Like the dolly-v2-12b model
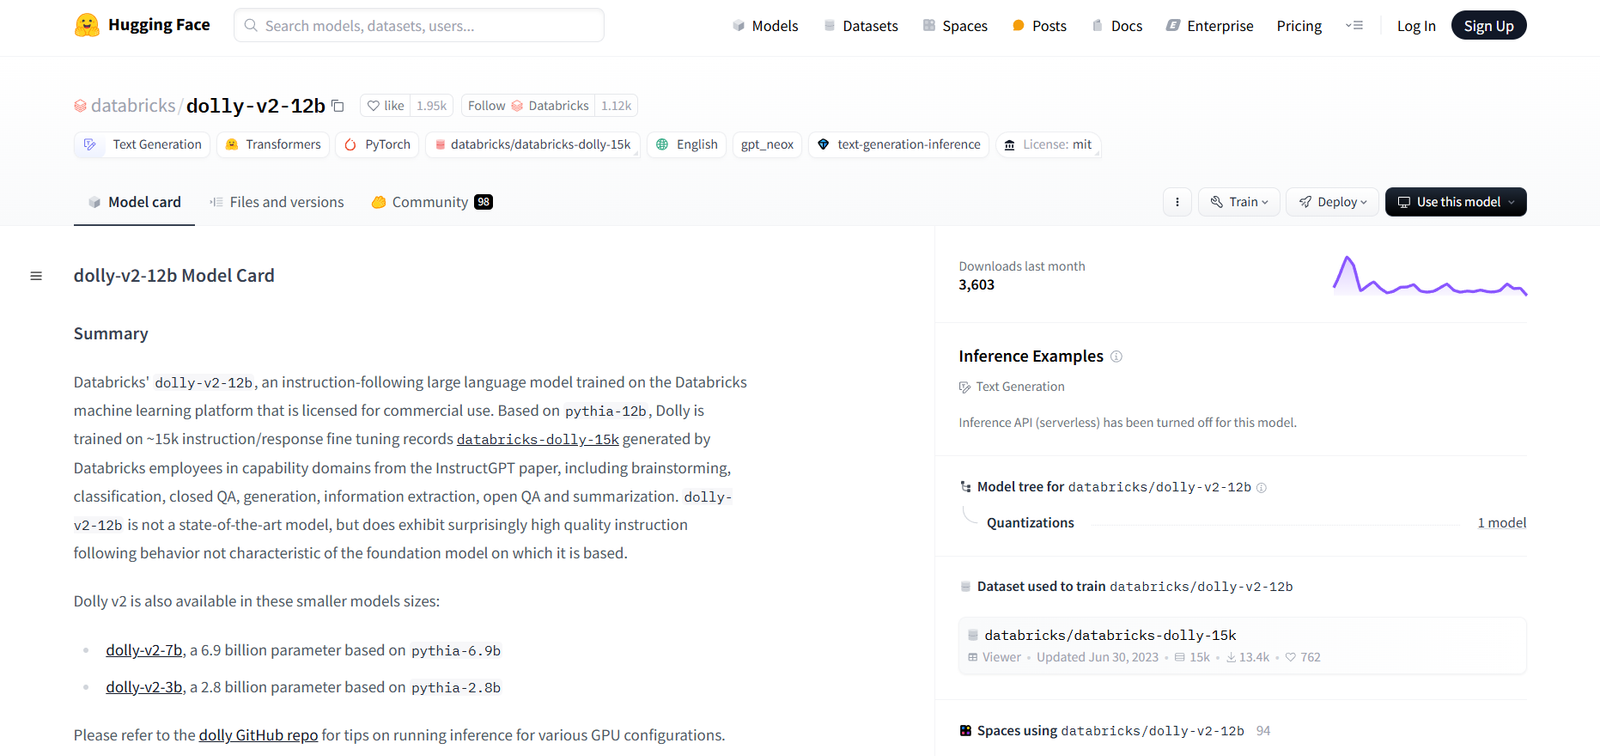The width and height of the screenshot is (1600, 756). point(386,106)
